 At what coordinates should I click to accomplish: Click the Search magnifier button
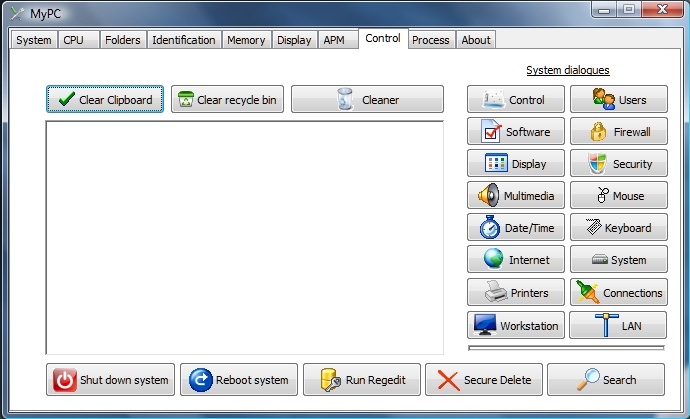[605, 380]
